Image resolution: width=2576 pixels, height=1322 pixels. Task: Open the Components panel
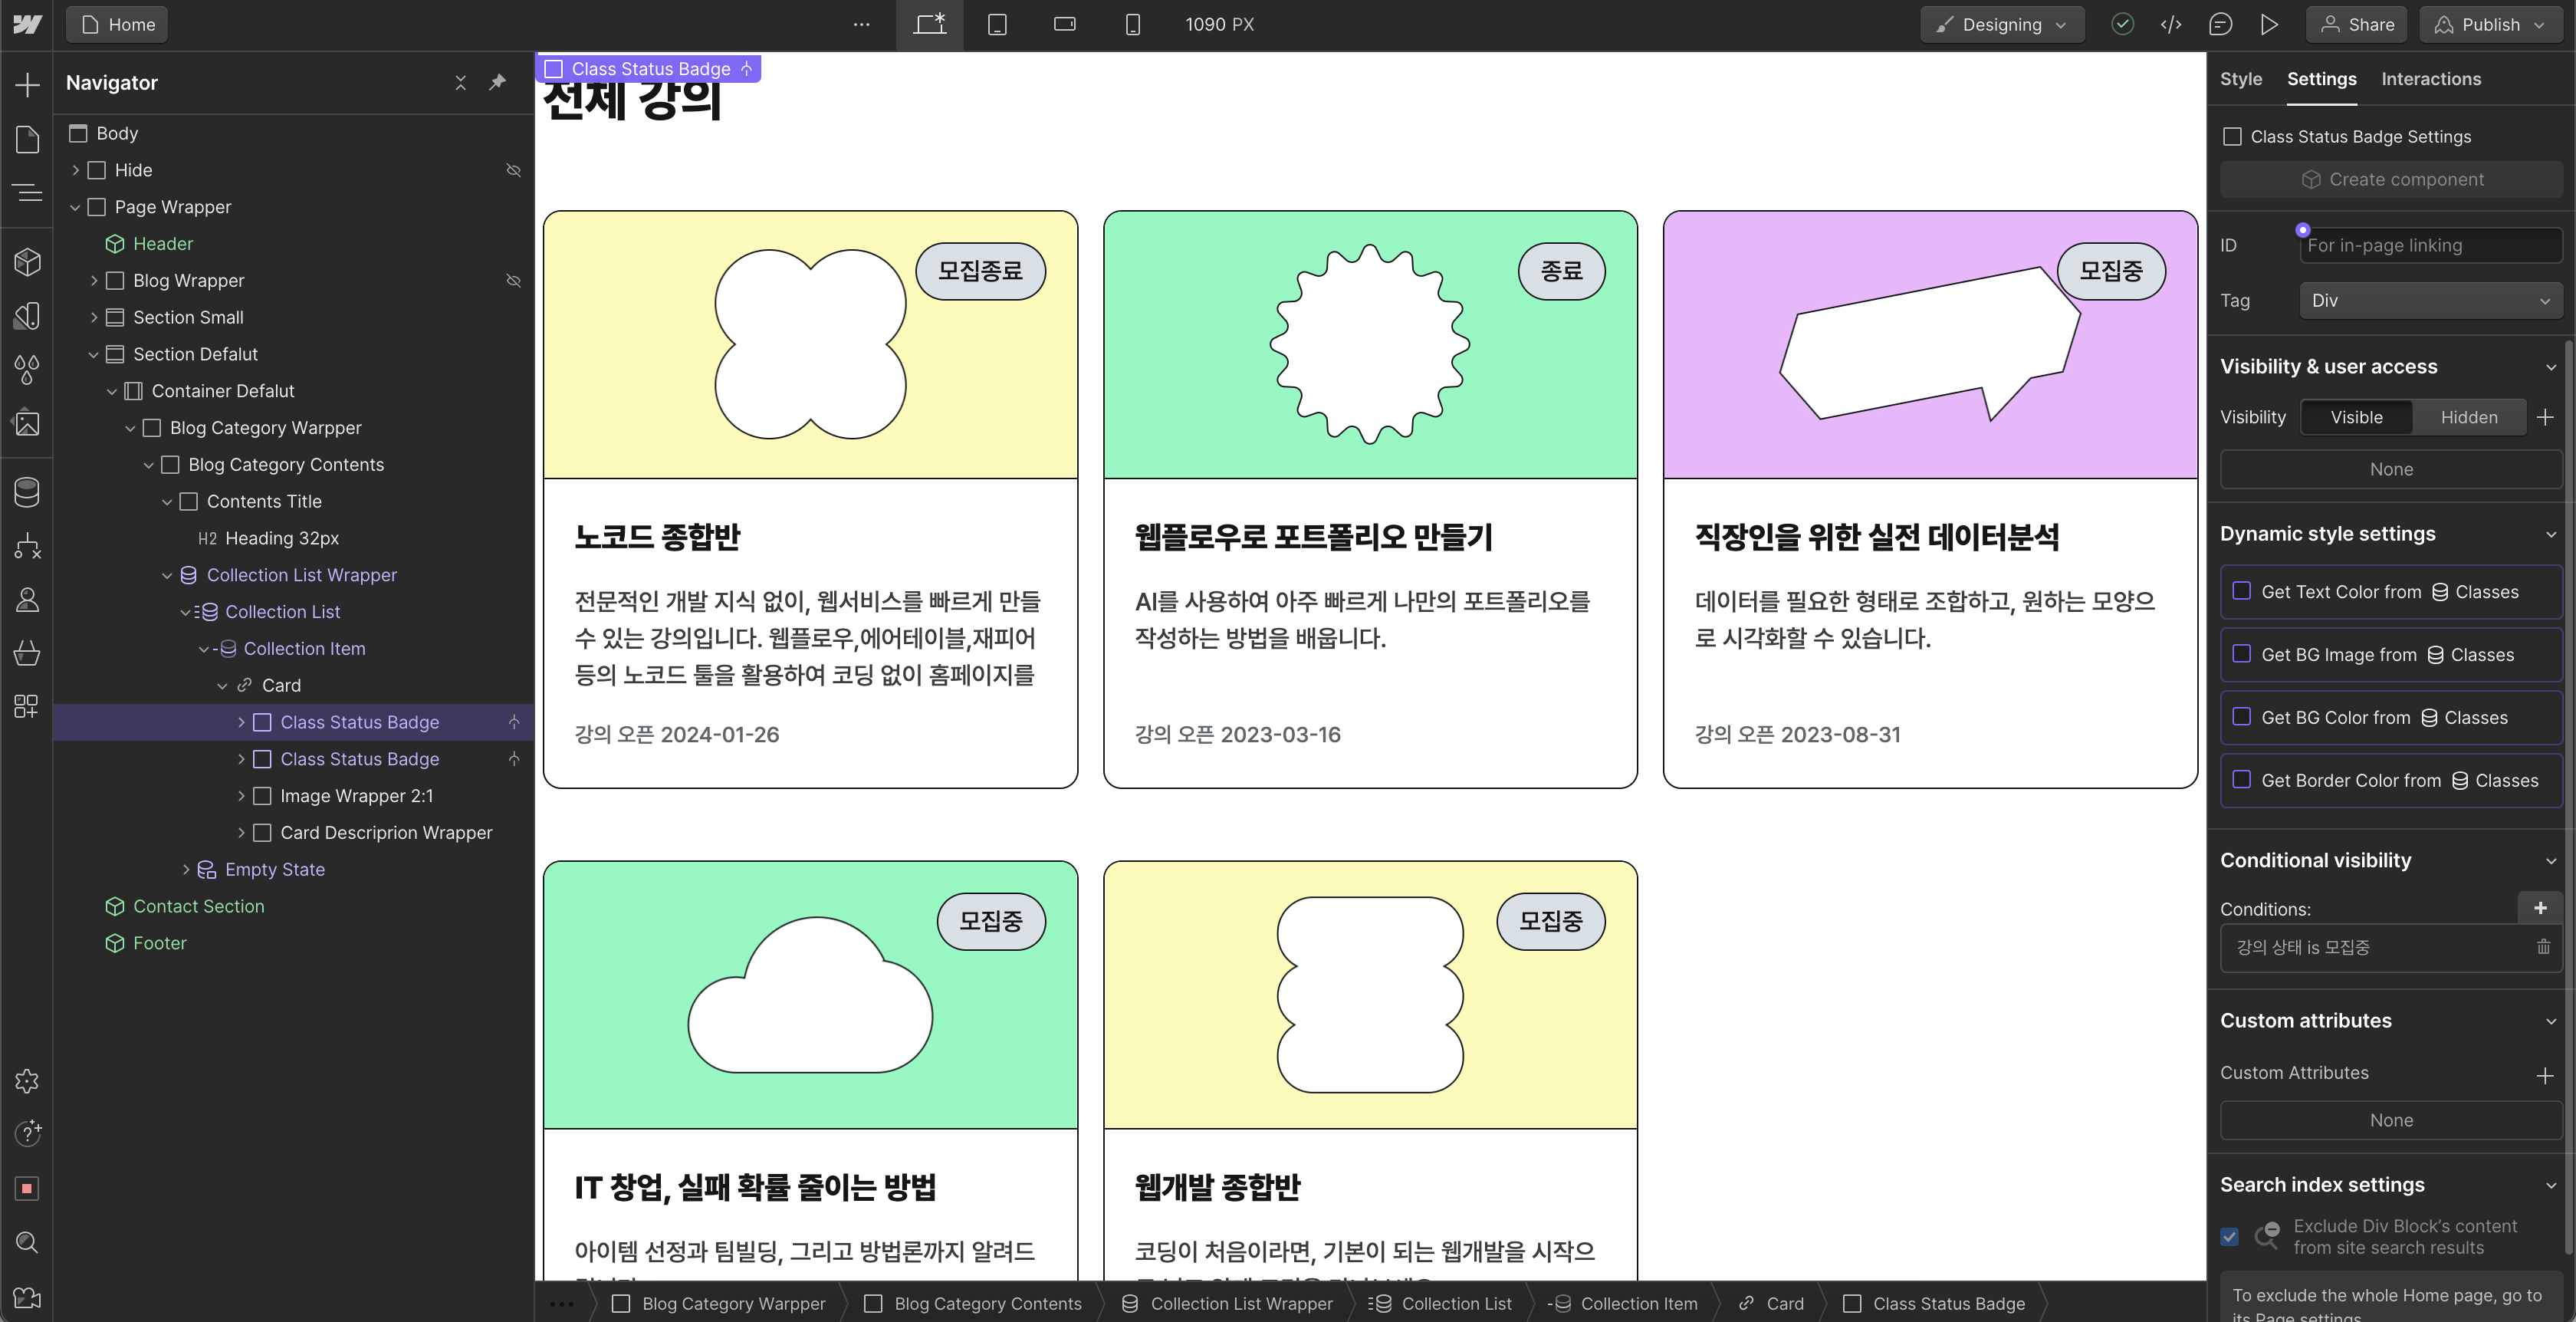click(x=27, y=262)
